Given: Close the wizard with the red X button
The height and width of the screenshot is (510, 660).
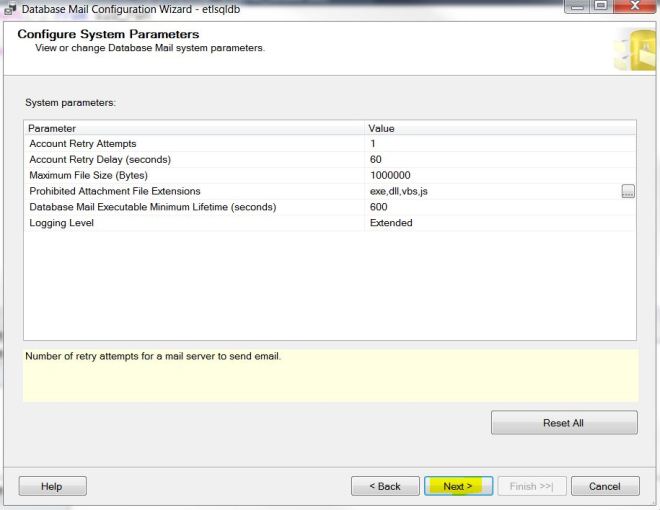Looking at the screenshot, I should coord(637,7).
